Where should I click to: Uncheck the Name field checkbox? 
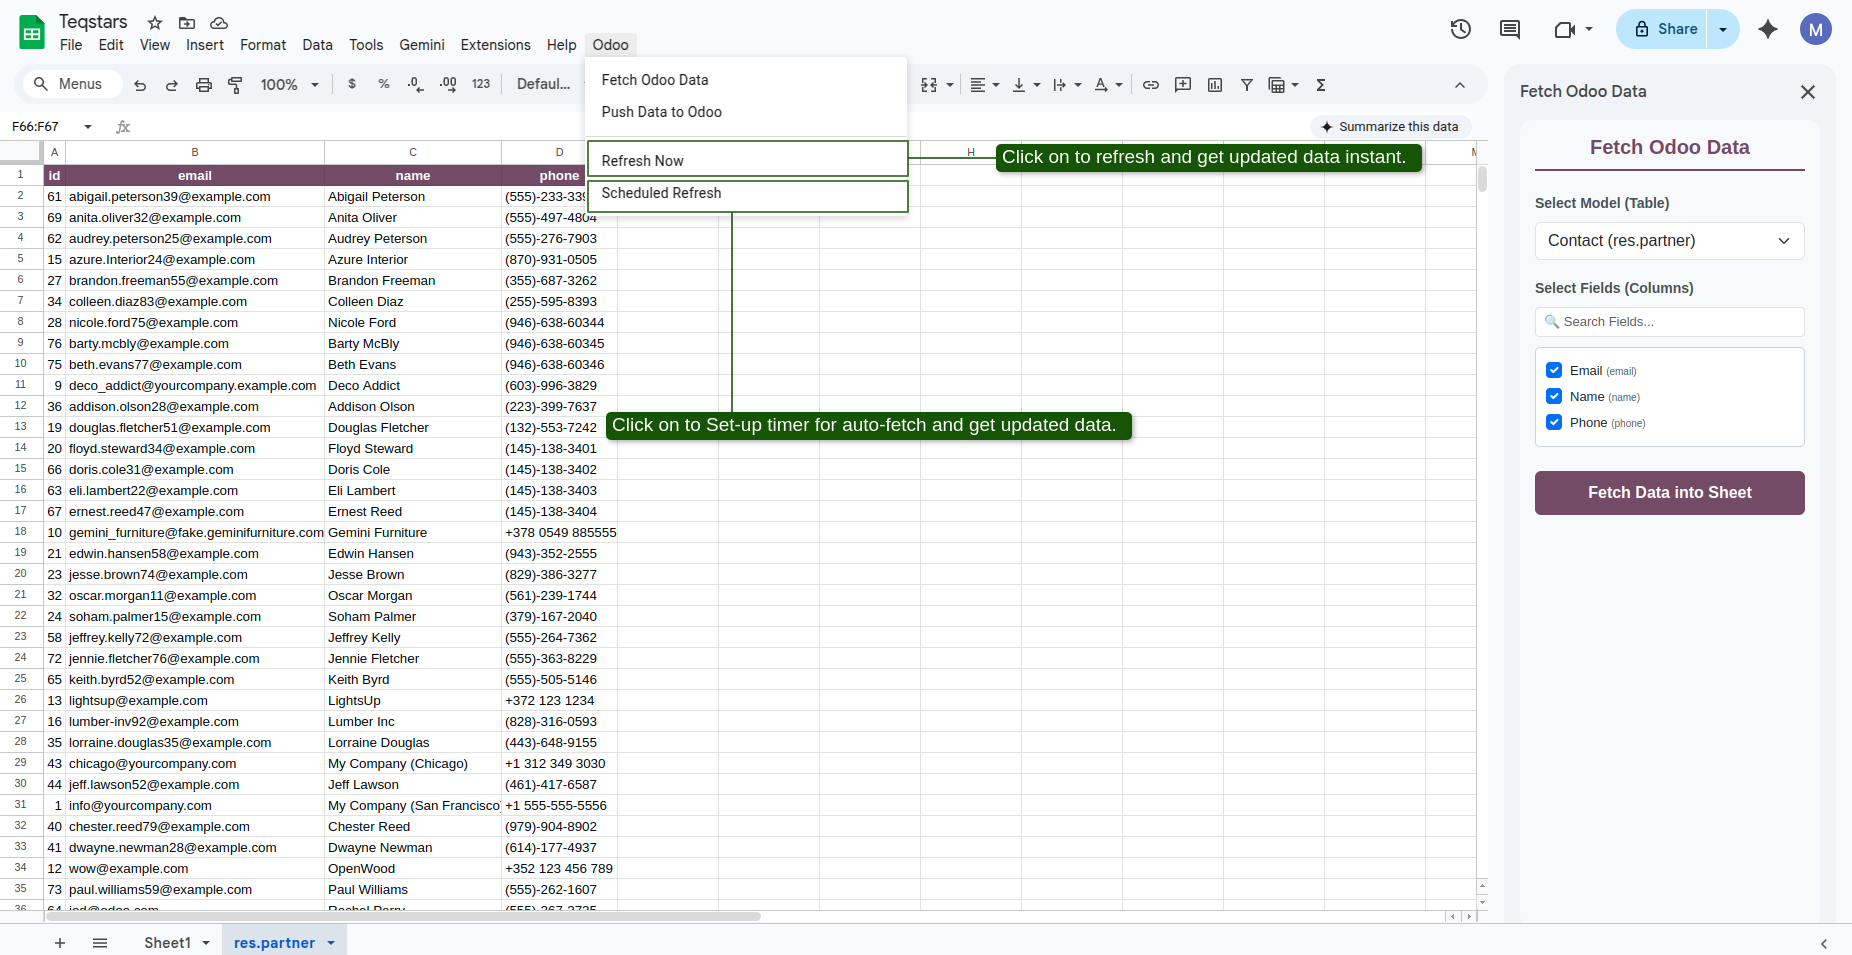click(1554, 396)
